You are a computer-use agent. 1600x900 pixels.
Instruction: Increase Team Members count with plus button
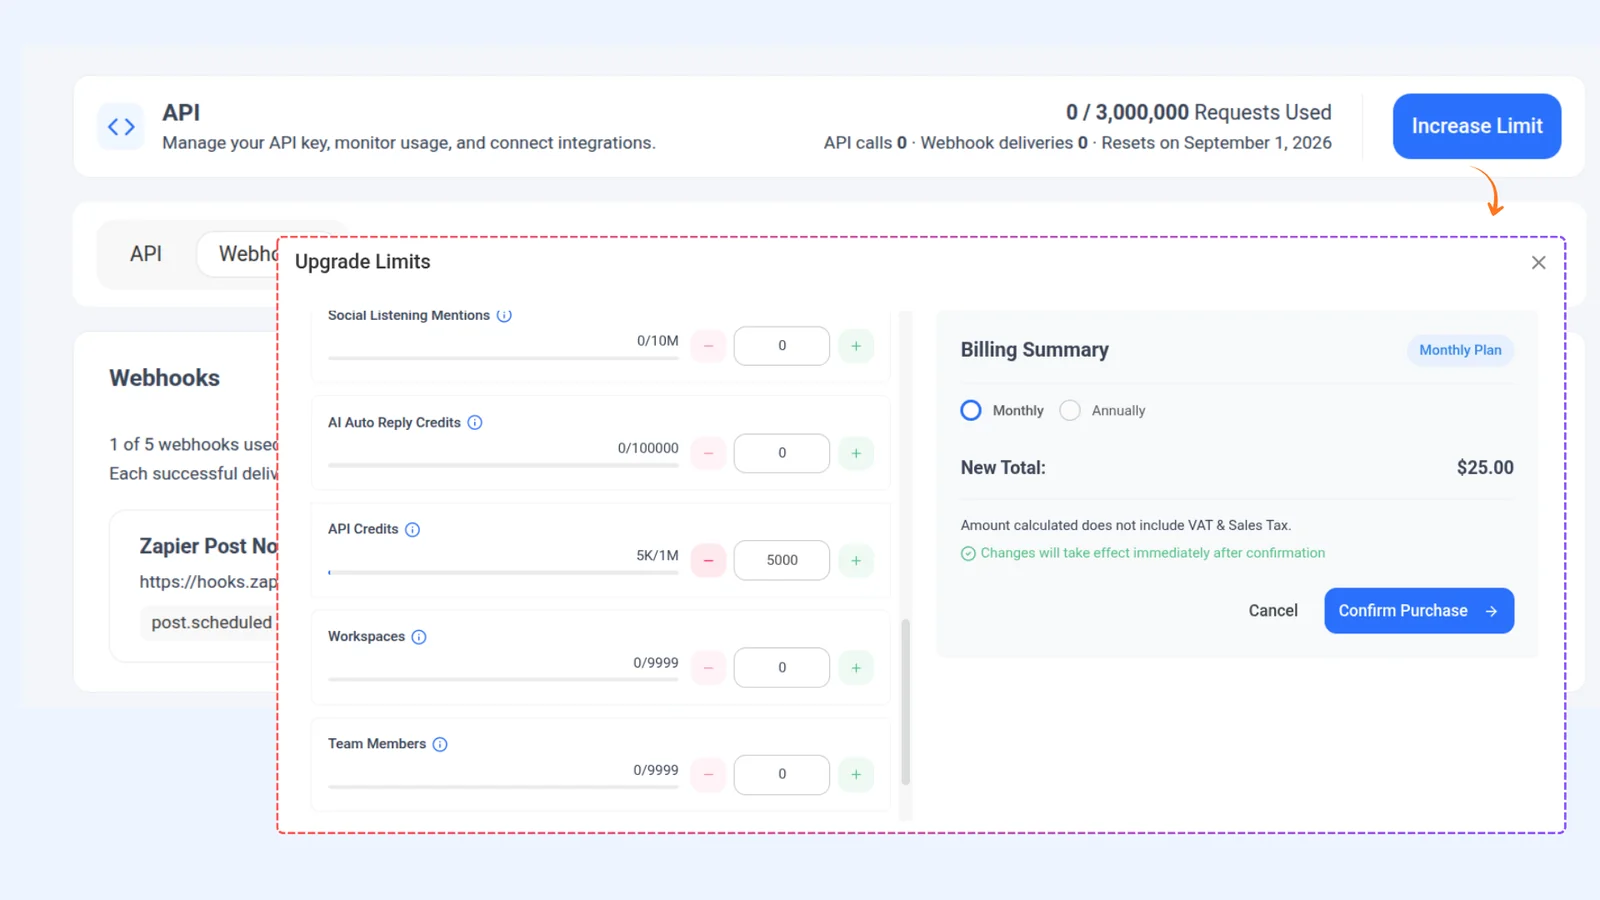tap(856, 774)
